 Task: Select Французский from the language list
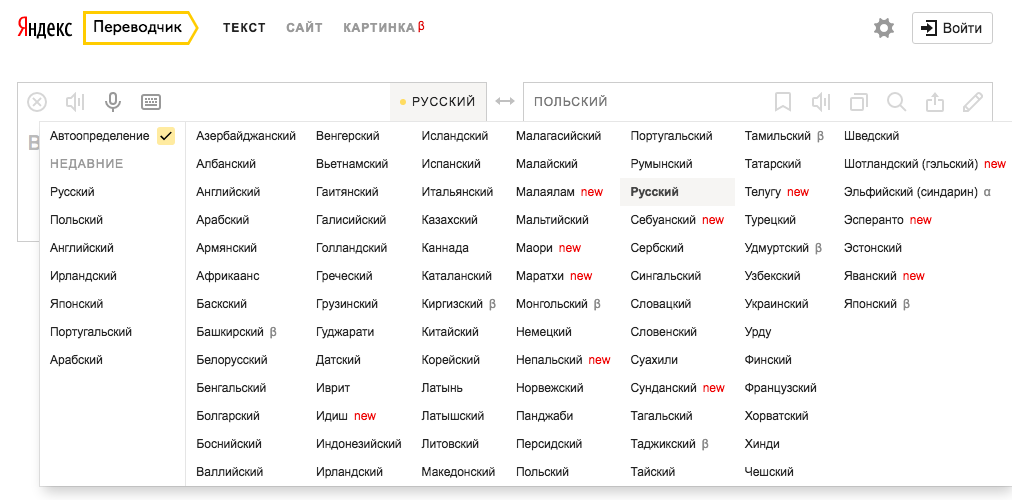click(x=780, y=388)
